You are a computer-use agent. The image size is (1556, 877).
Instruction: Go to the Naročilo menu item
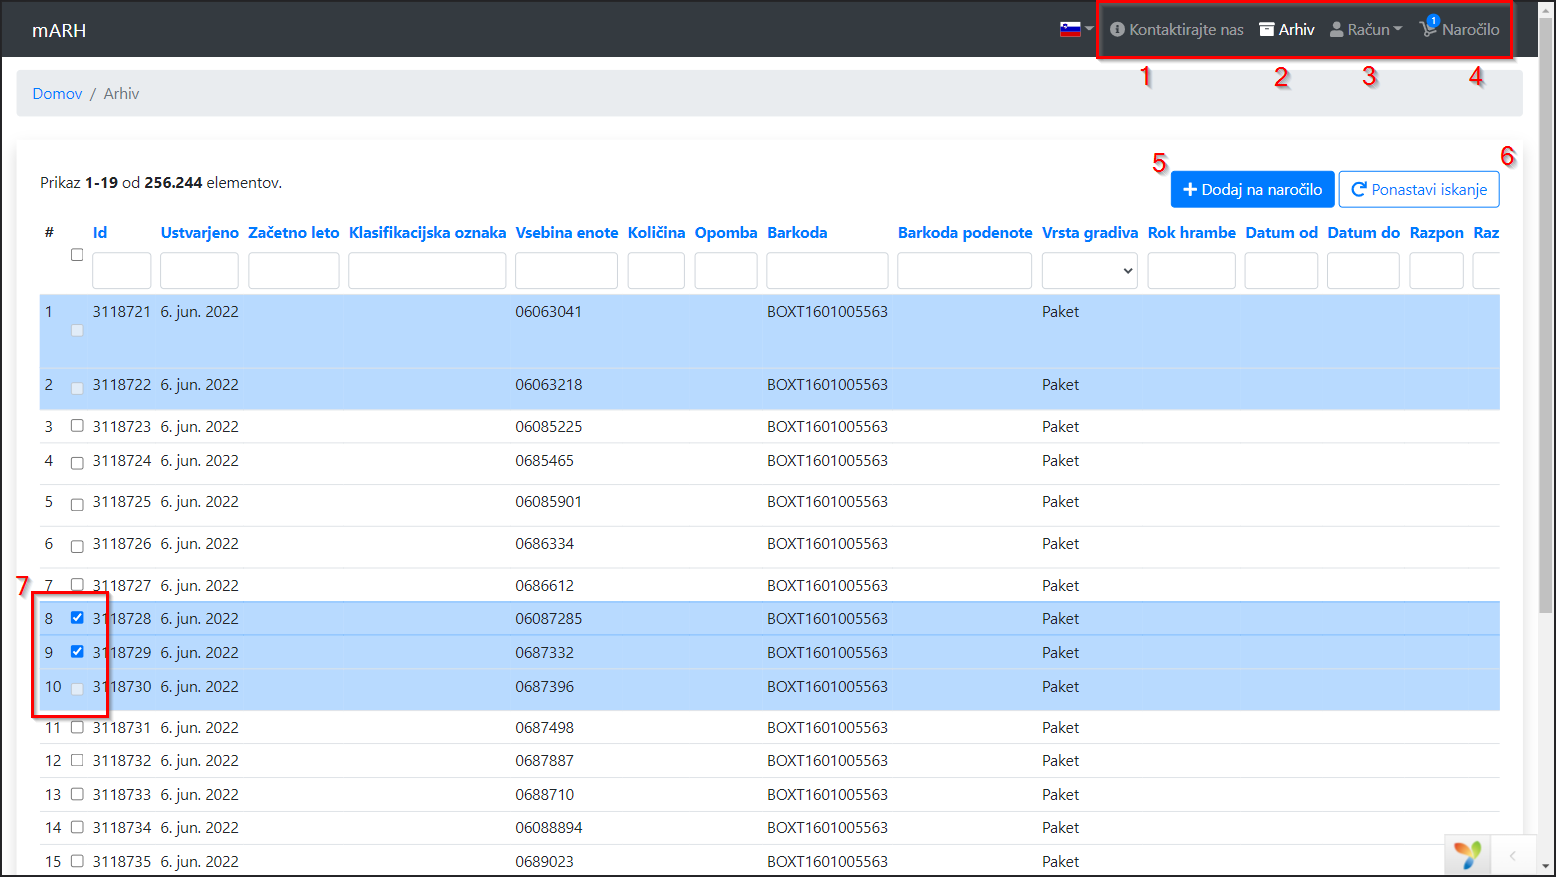tap(1470, 30)
